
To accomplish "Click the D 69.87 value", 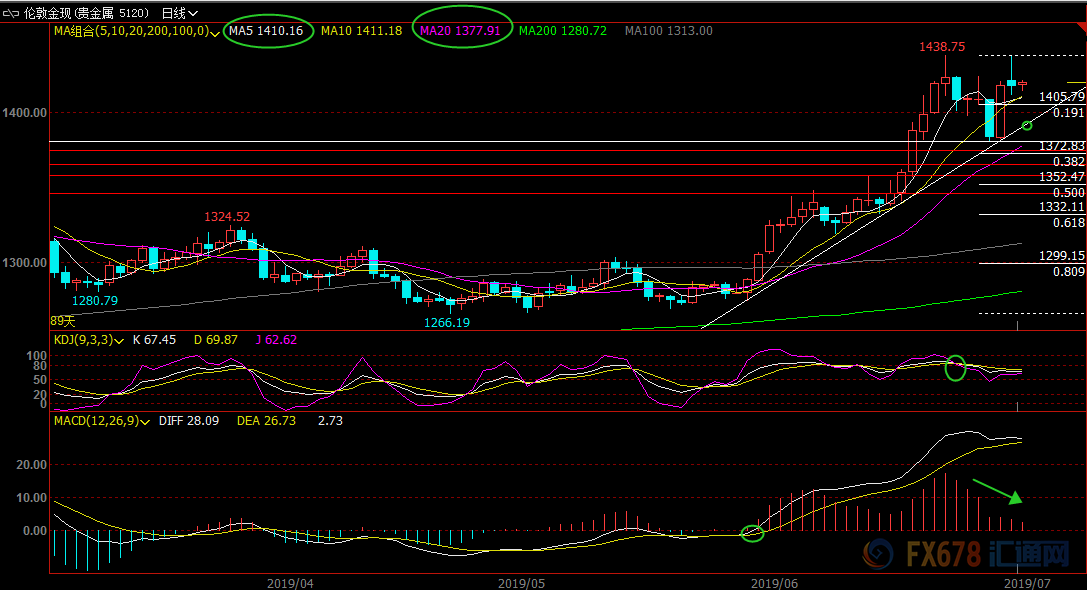I will coord(216,340).
